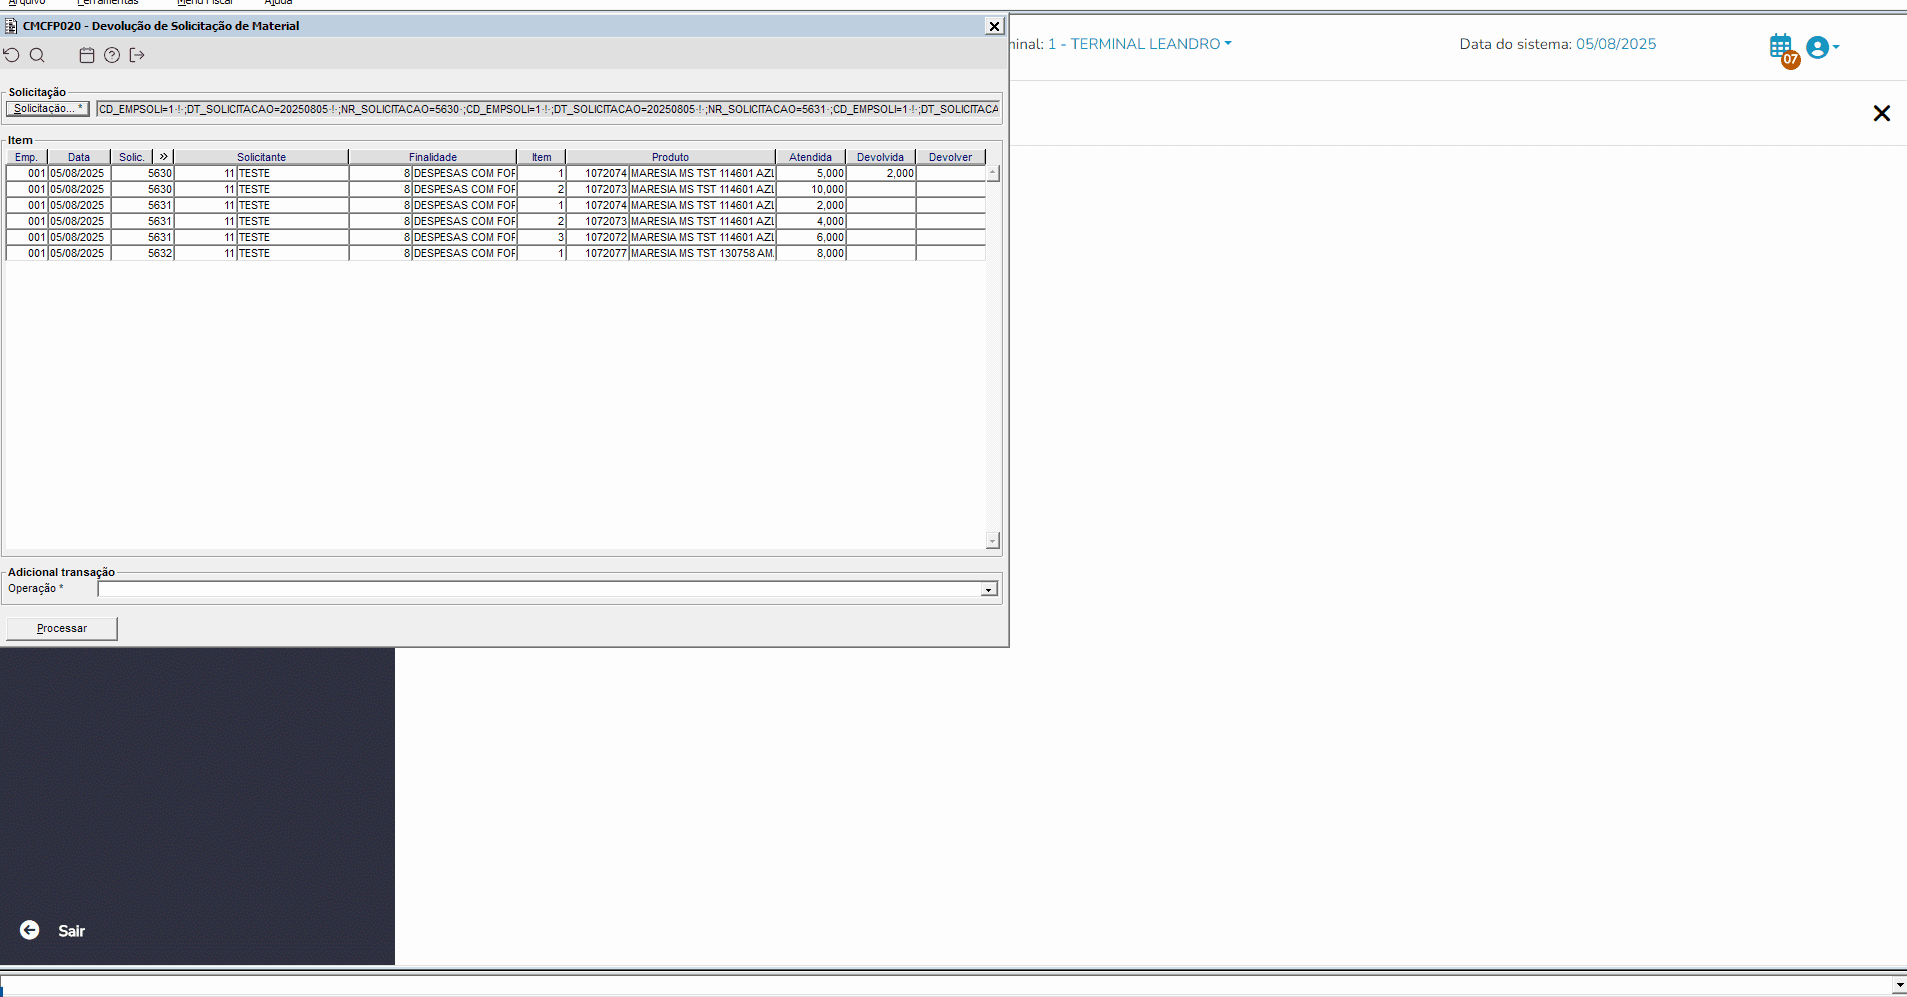Click the Atendida value 8,000

tap(811, 253)
